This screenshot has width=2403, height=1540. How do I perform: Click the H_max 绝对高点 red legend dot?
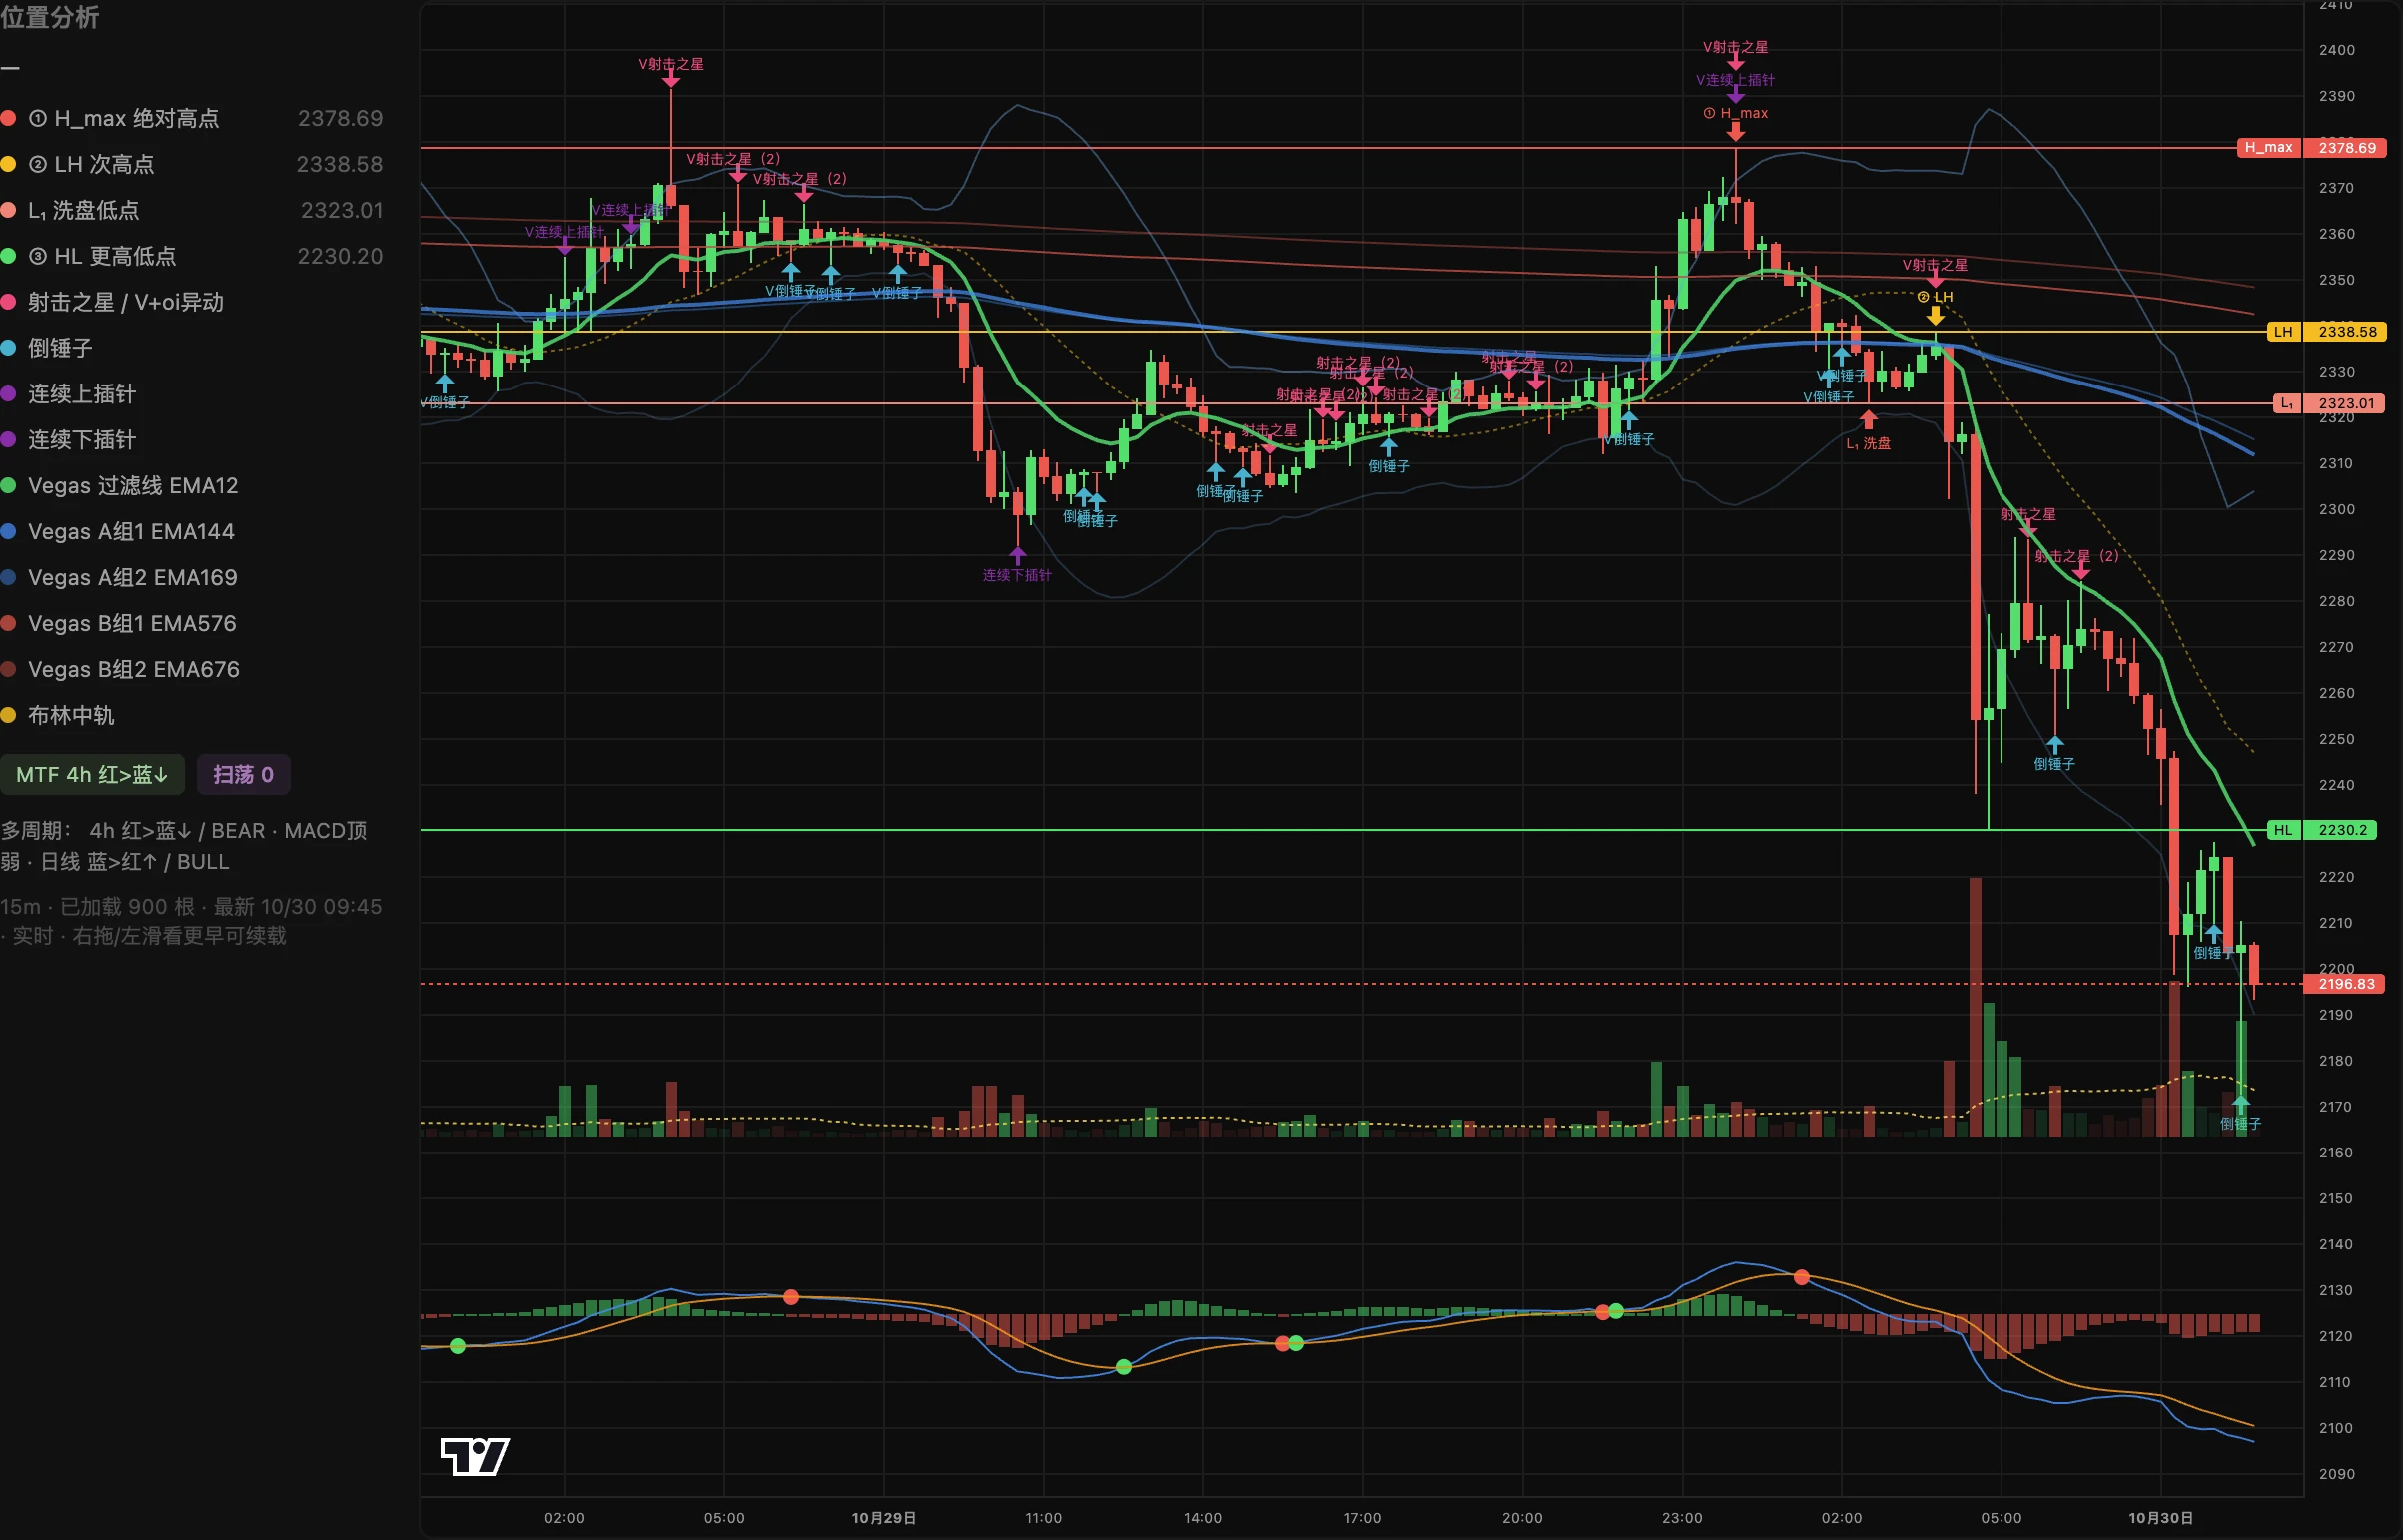coord(8,118)
